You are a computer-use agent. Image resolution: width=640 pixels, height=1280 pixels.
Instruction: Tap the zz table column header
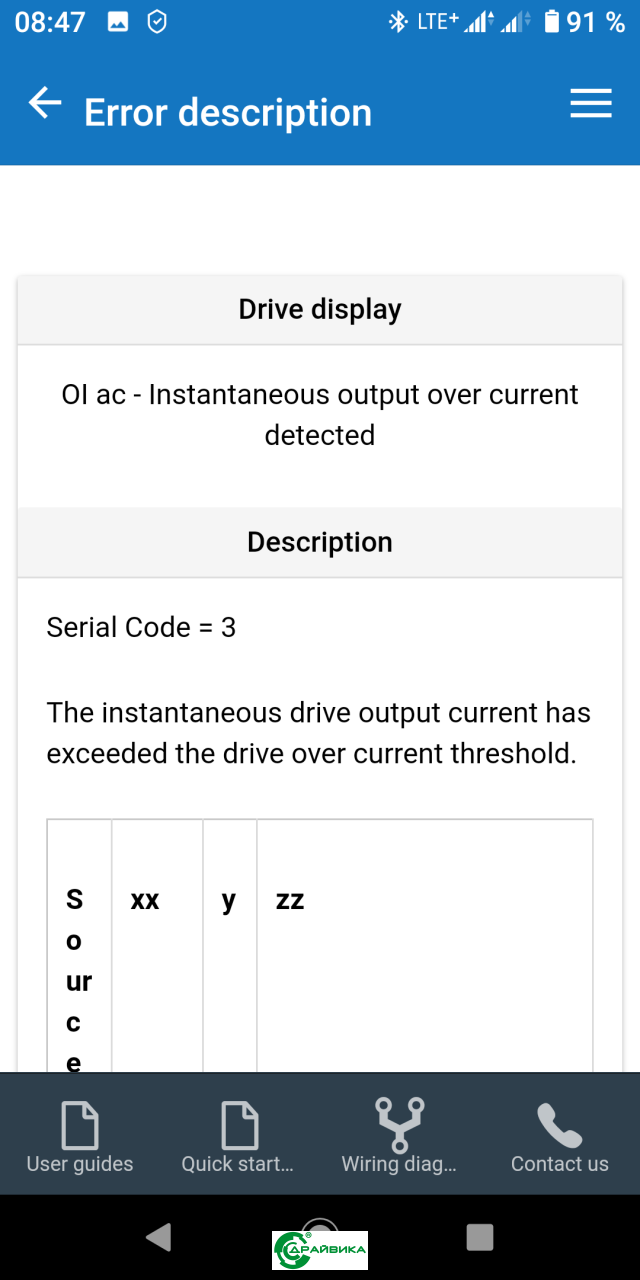point(290,900)
